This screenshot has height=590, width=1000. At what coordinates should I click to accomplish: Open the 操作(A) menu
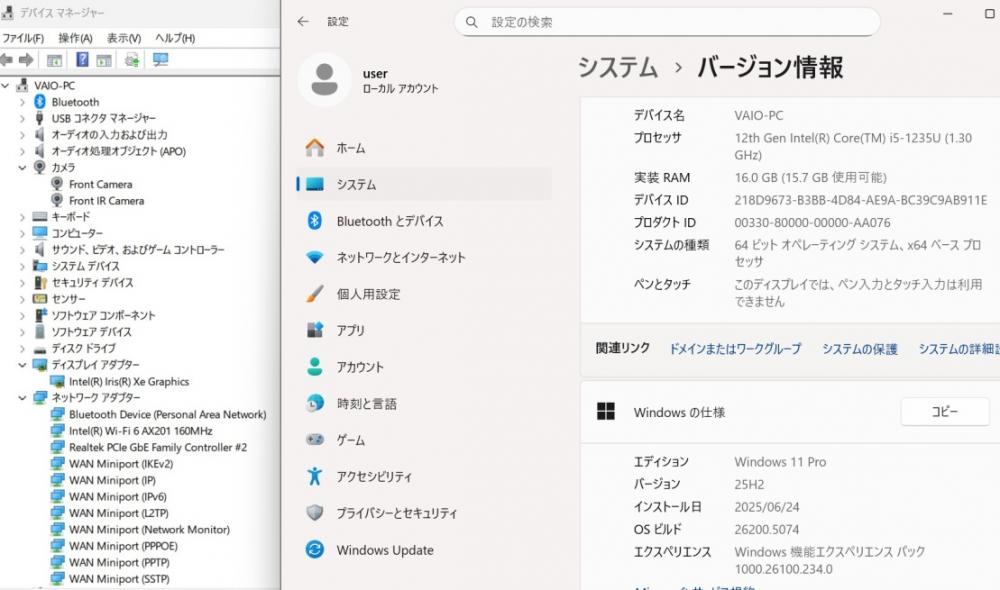point(75,38)
